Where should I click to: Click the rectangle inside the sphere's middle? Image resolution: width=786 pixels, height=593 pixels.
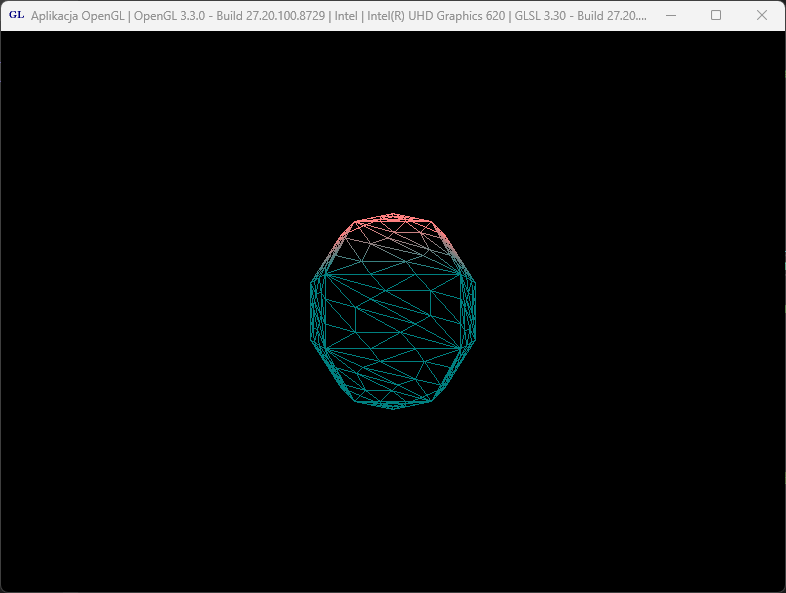pyautogui.click(x=393, y=312)
